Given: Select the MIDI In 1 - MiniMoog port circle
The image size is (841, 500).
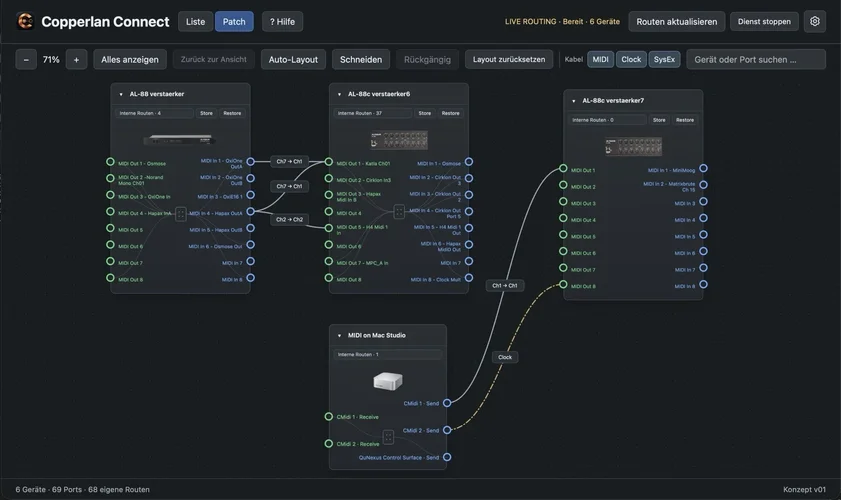Looking at the screenshot, I should tap(703, 168).
